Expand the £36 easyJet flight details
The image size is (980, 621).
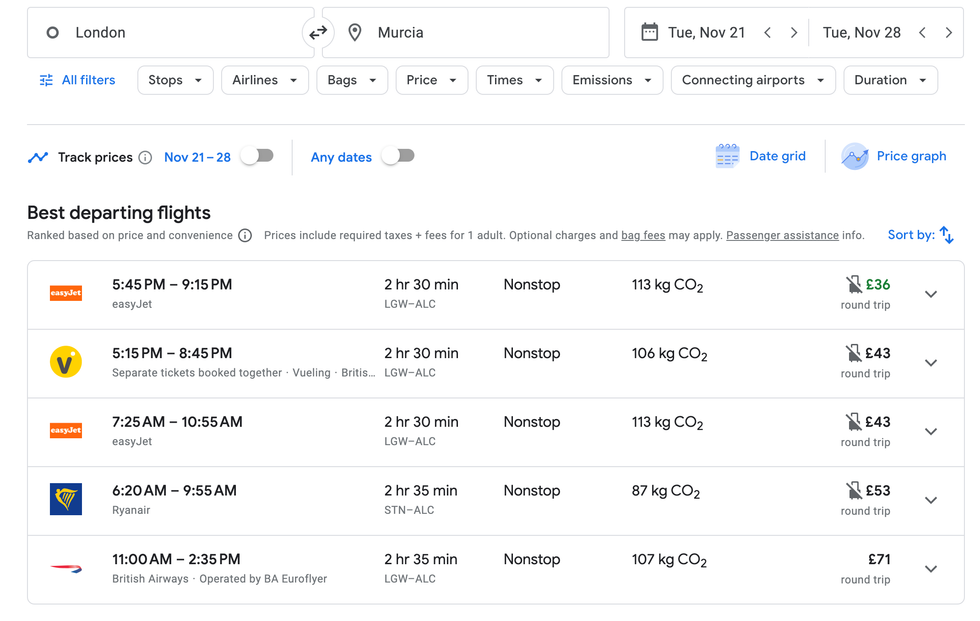931,294
